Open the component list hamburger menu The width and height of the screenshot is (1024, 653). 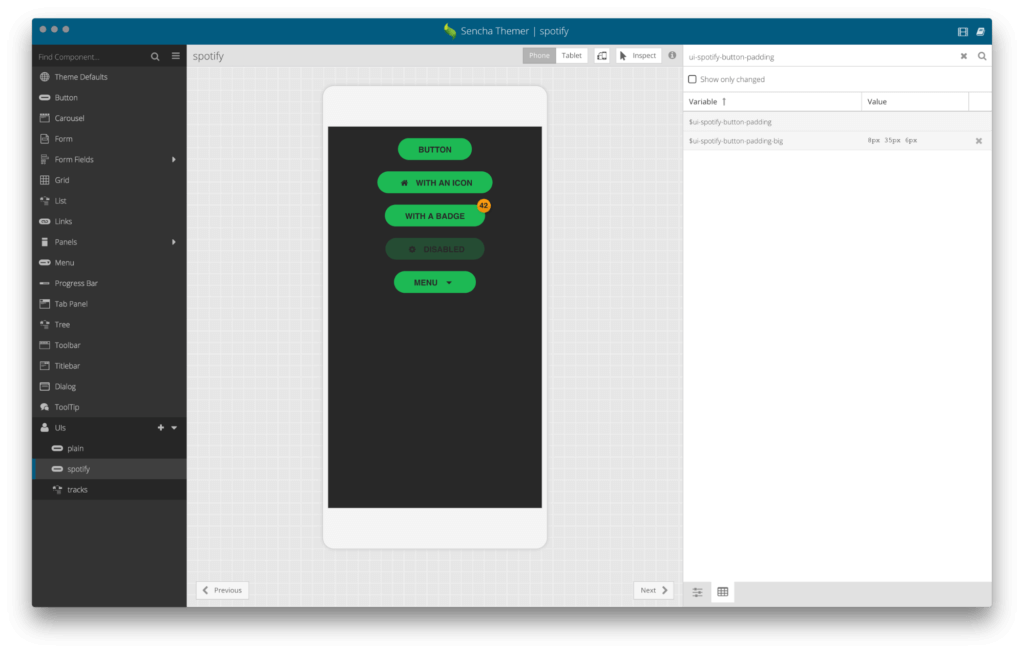(176, 56)
